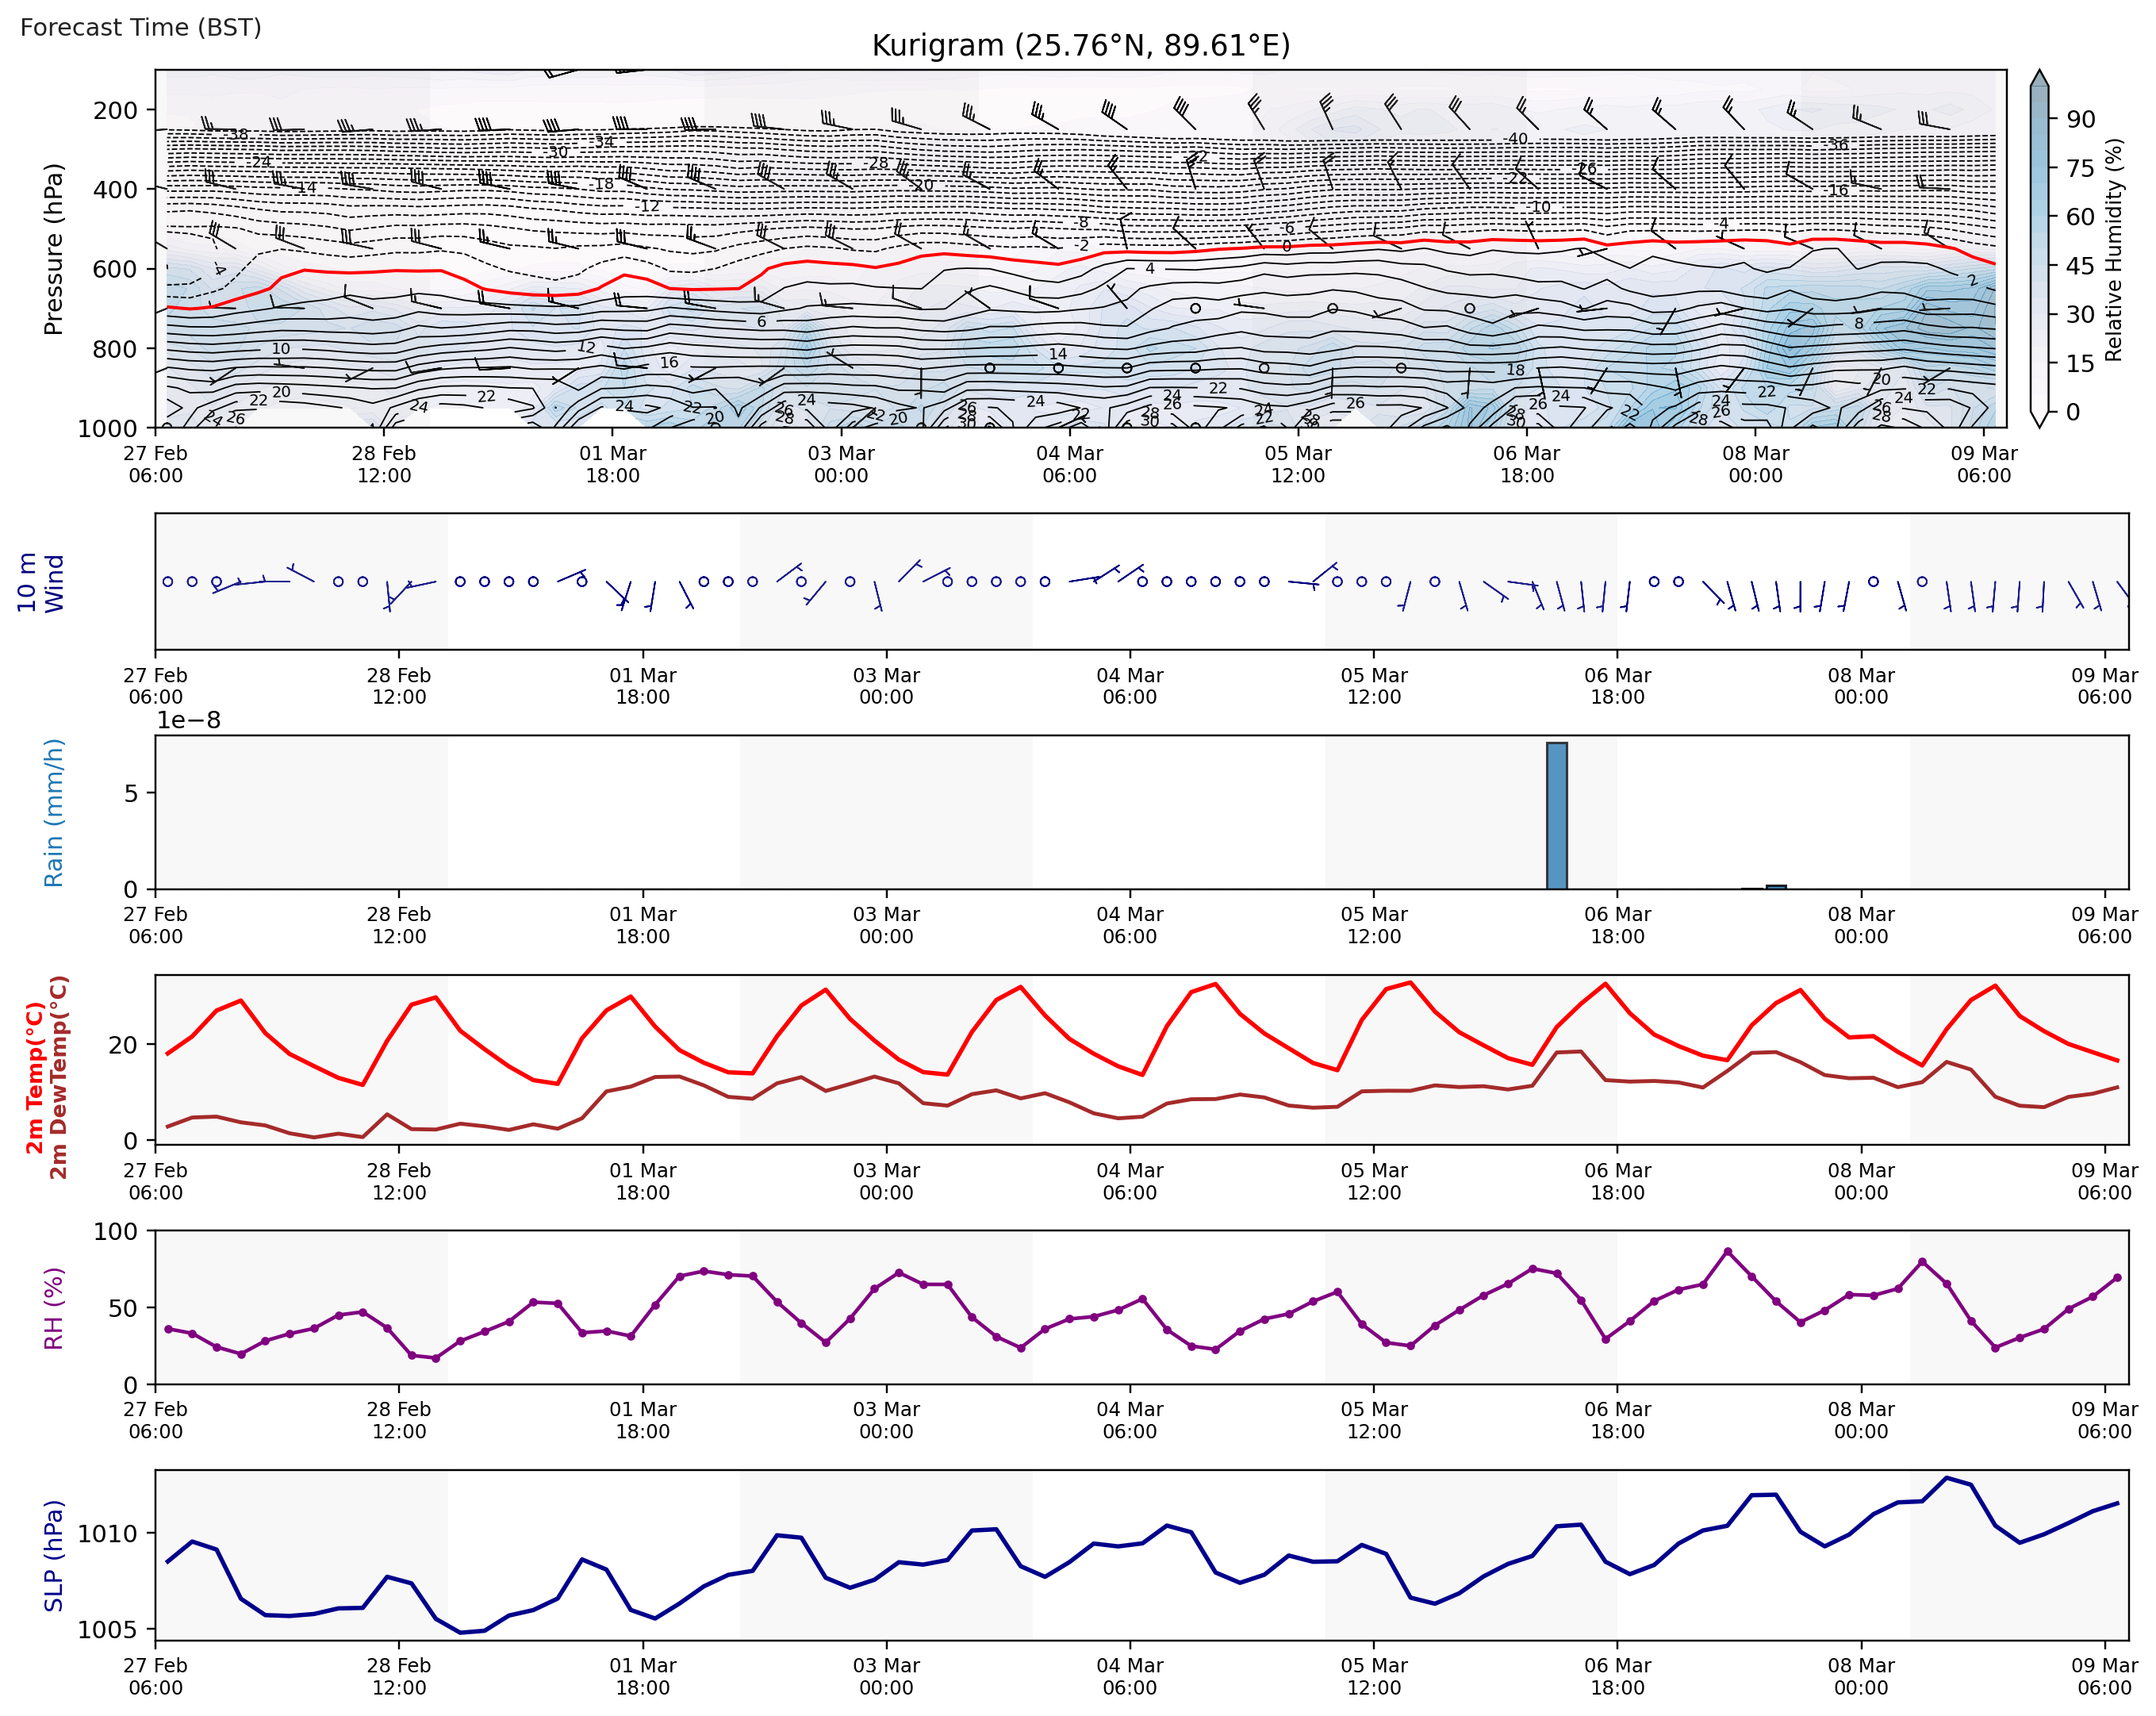Click the 1000 tick on the pressure axis
Screen dimensions: 2156x1716
pyautogui.click(x=107, y=428)
